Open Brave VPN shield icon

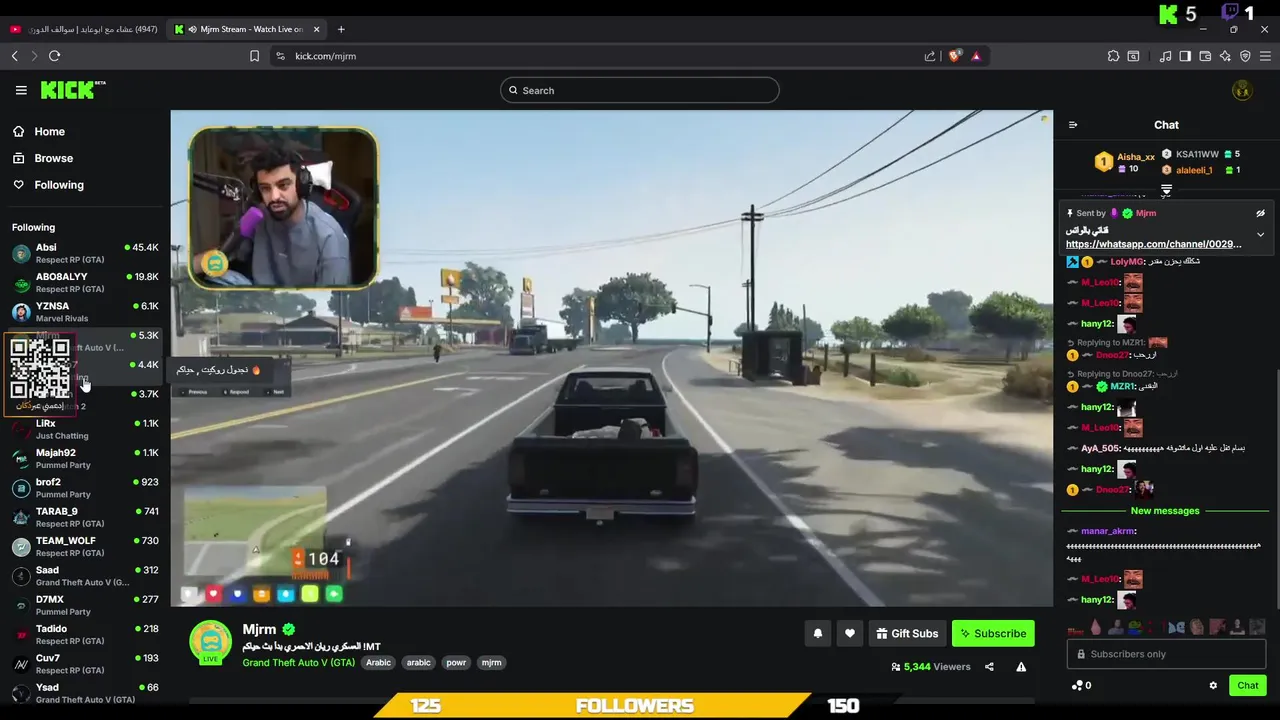[1245, 56]
